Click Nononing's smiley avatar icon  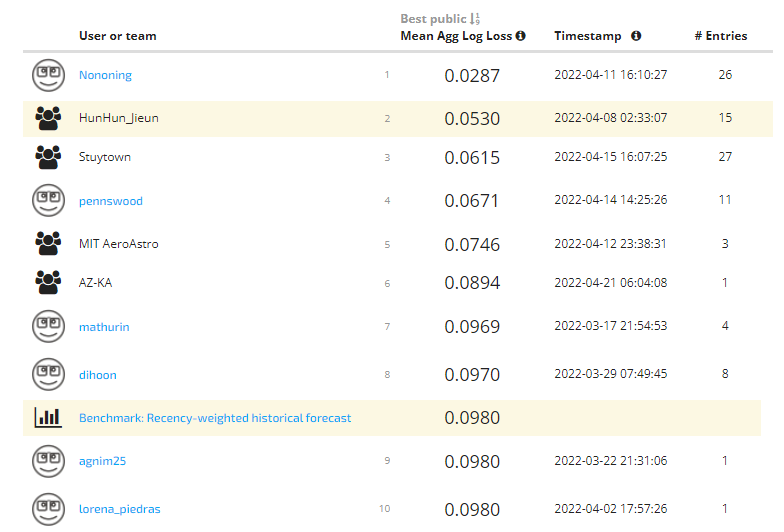(48, 76)
